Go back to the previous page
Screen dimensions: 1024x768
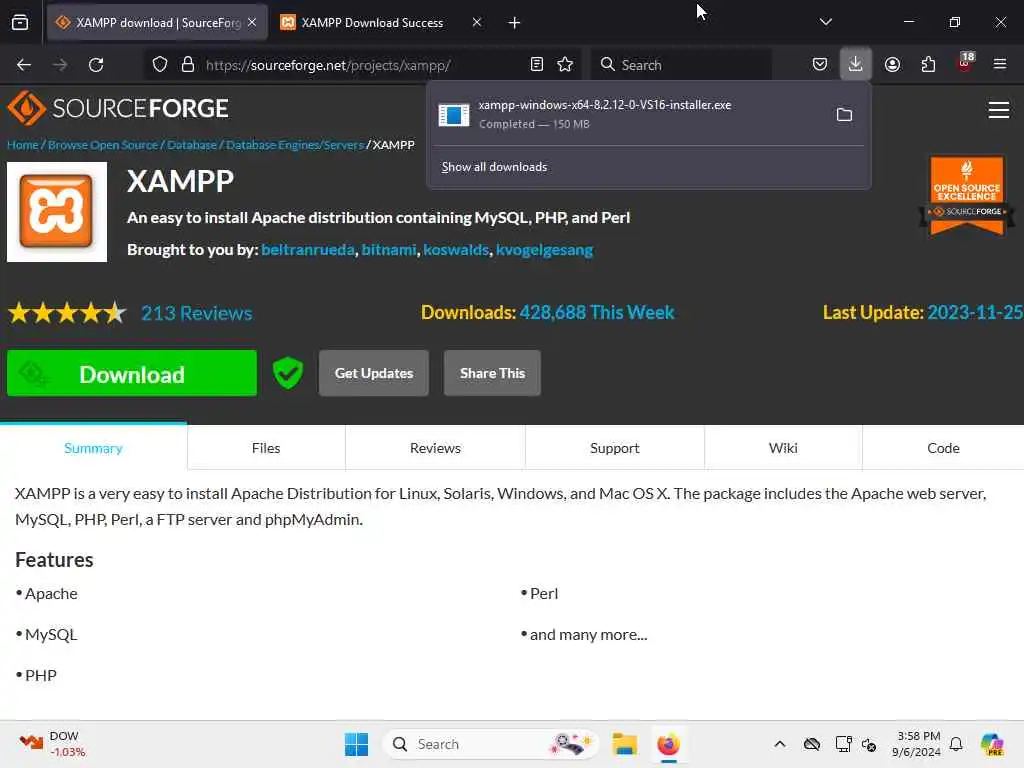point(24,65)
